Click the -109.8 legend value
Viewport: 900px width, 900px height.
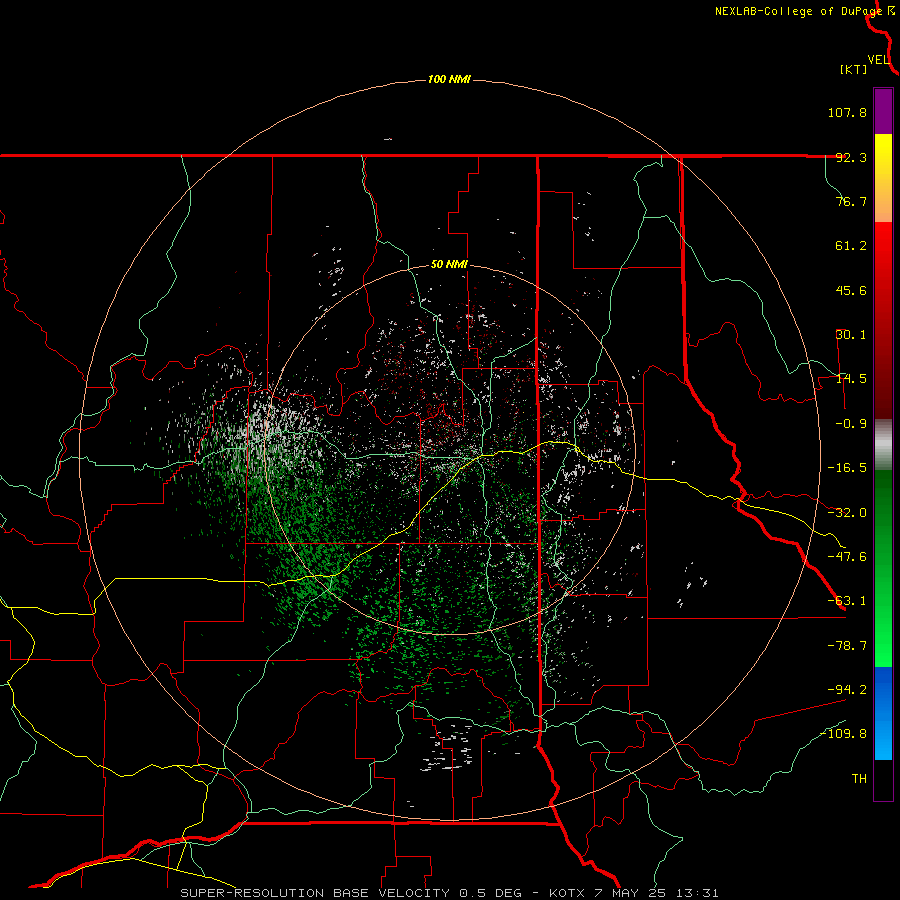click(844, 734)
